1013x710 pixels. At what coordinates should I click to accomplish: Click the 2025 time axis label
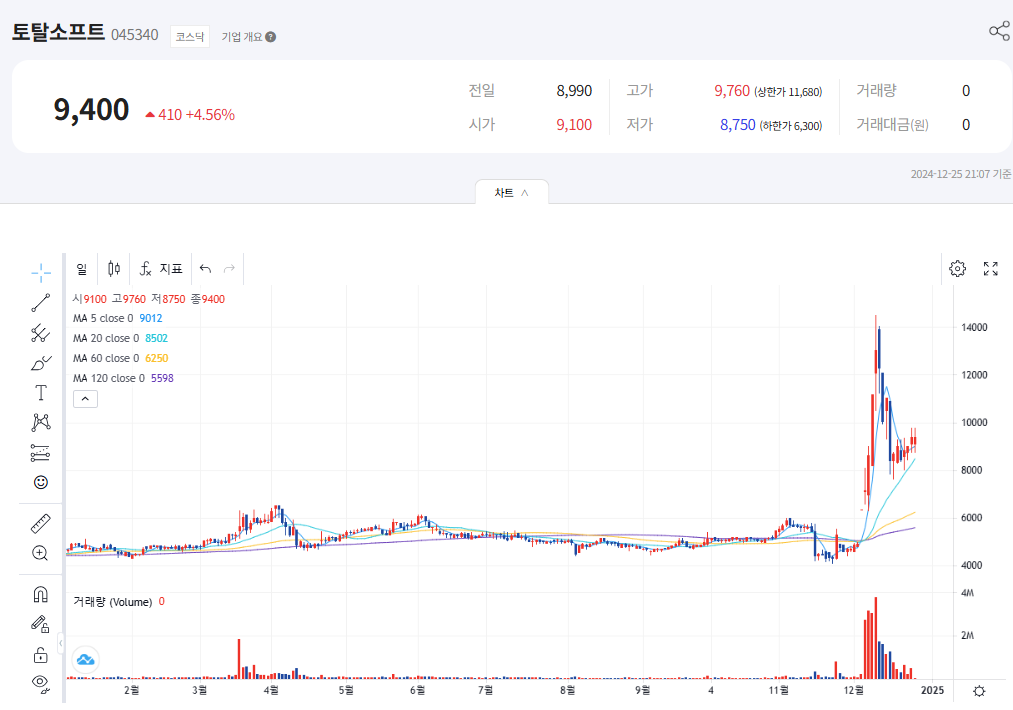point(932,691)
